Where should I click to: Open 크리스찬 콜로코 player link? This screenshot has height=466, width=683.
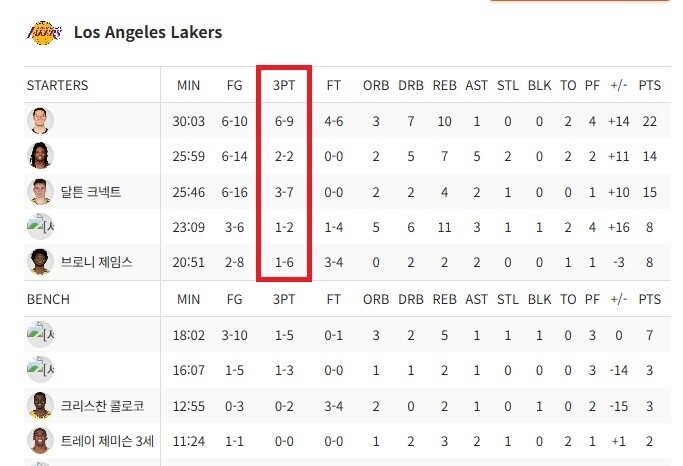[x=103, y=406]
